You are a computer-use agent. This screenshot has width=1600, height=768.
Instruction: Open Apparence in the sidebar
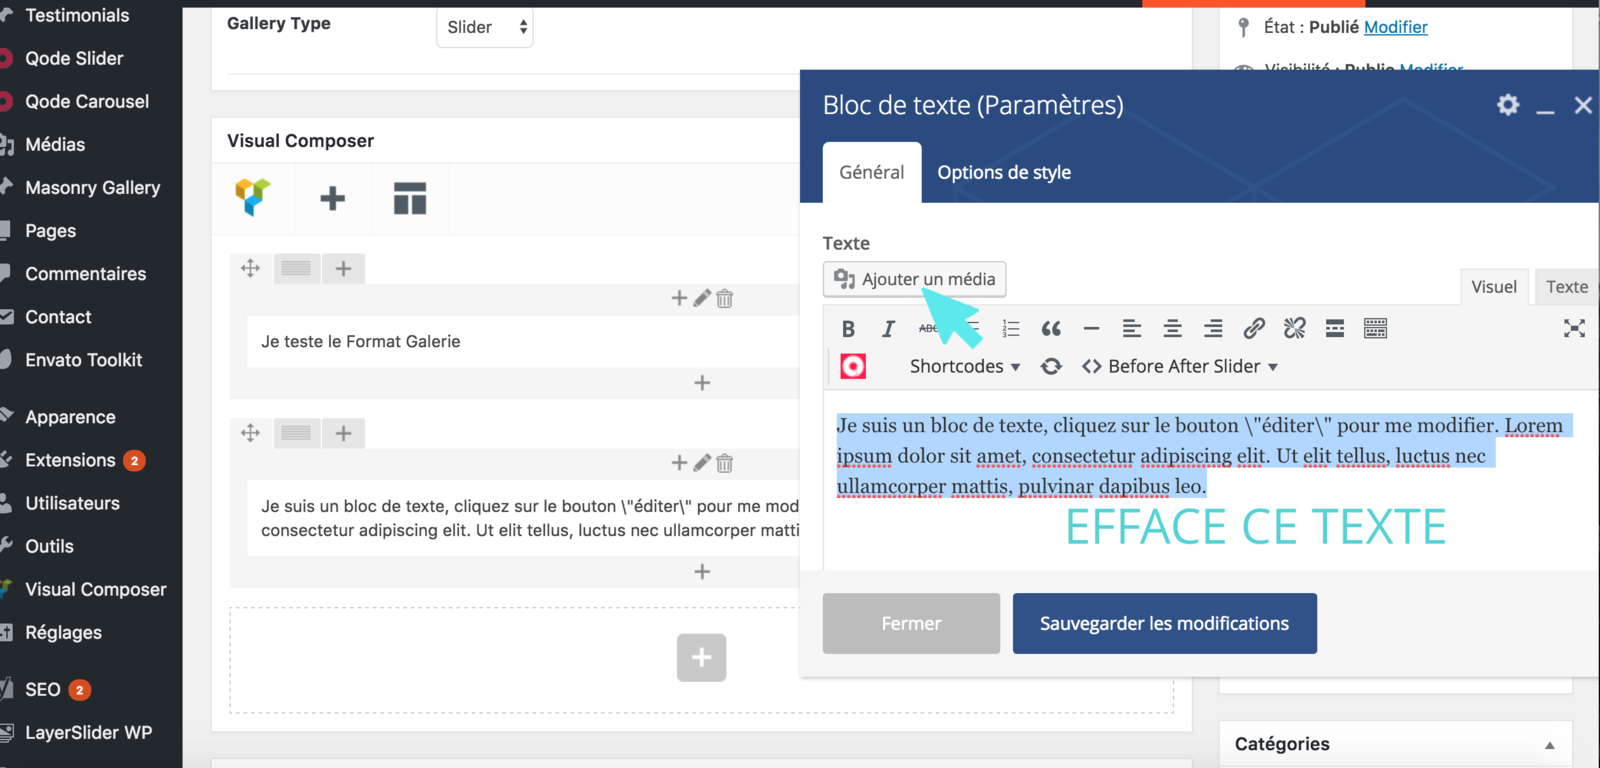pyautogui.click(x=70, y=416)
